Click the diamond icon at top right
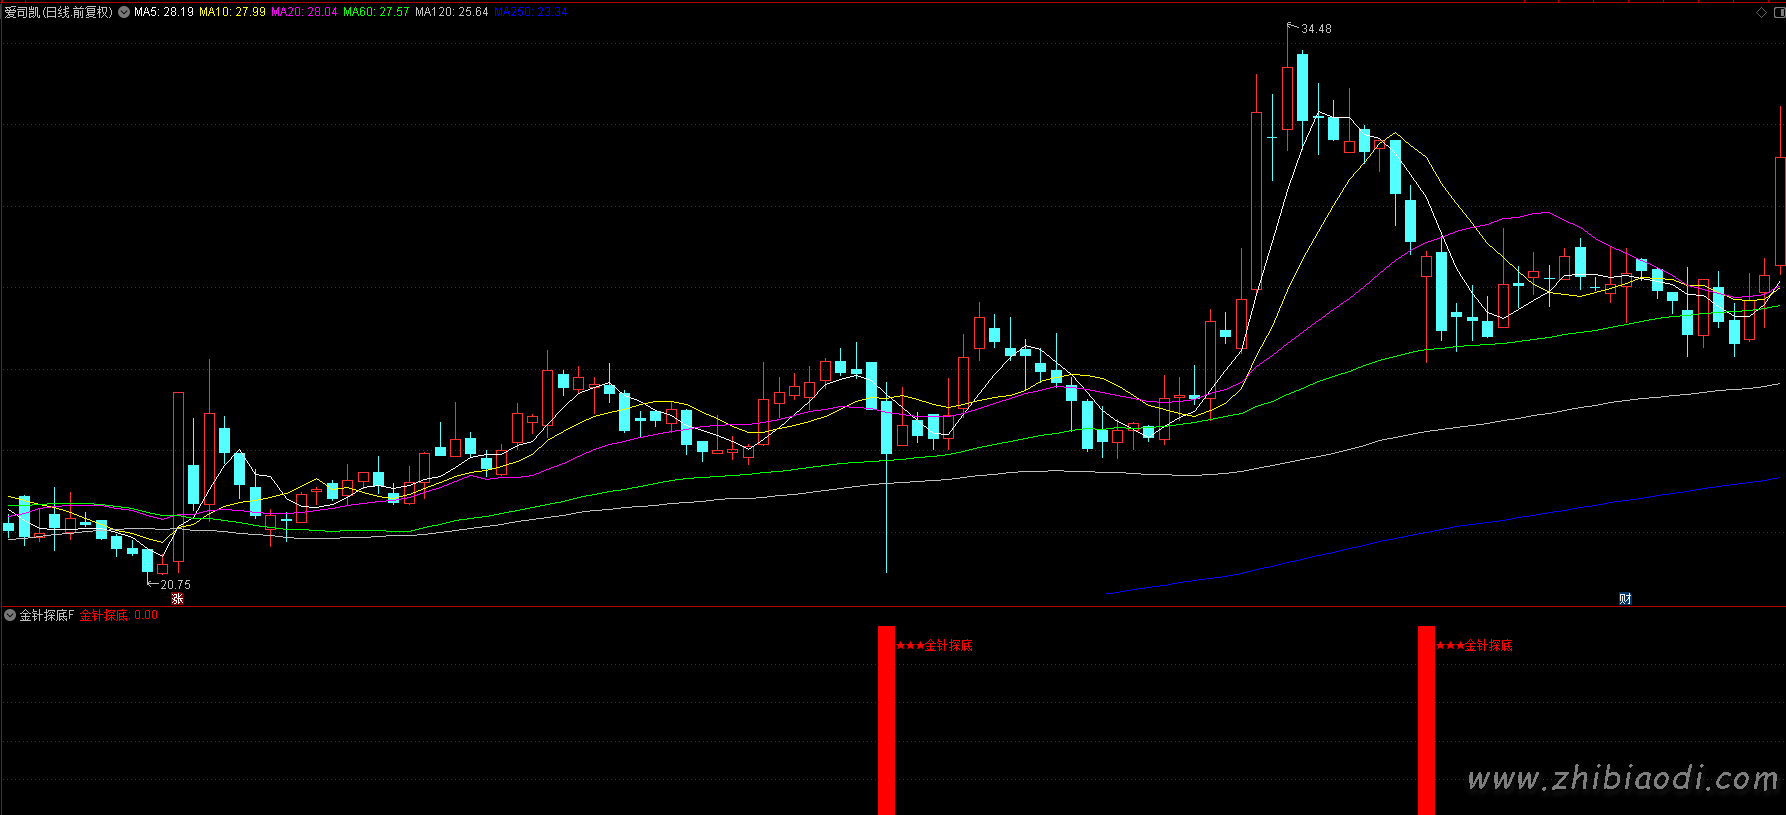This screenshot has width=1786, height=815. [1761, 12]
